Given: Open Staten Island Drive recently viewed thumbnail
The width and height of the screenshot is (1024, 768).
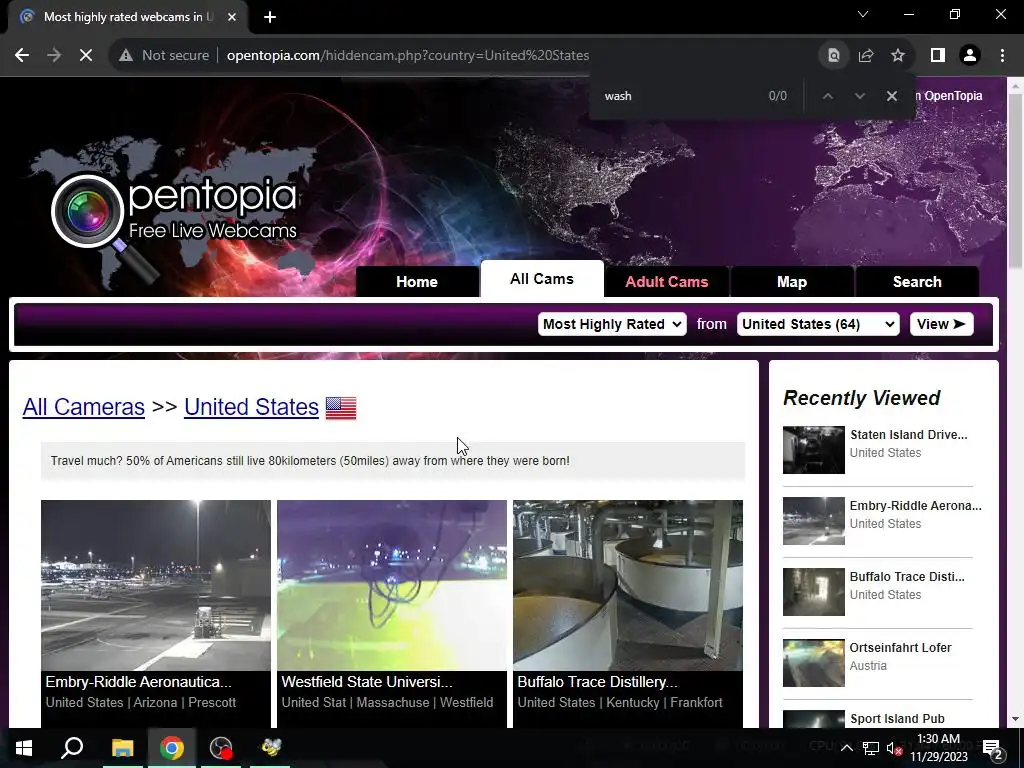Looking at the screenshot, I should tap(814, 450).
